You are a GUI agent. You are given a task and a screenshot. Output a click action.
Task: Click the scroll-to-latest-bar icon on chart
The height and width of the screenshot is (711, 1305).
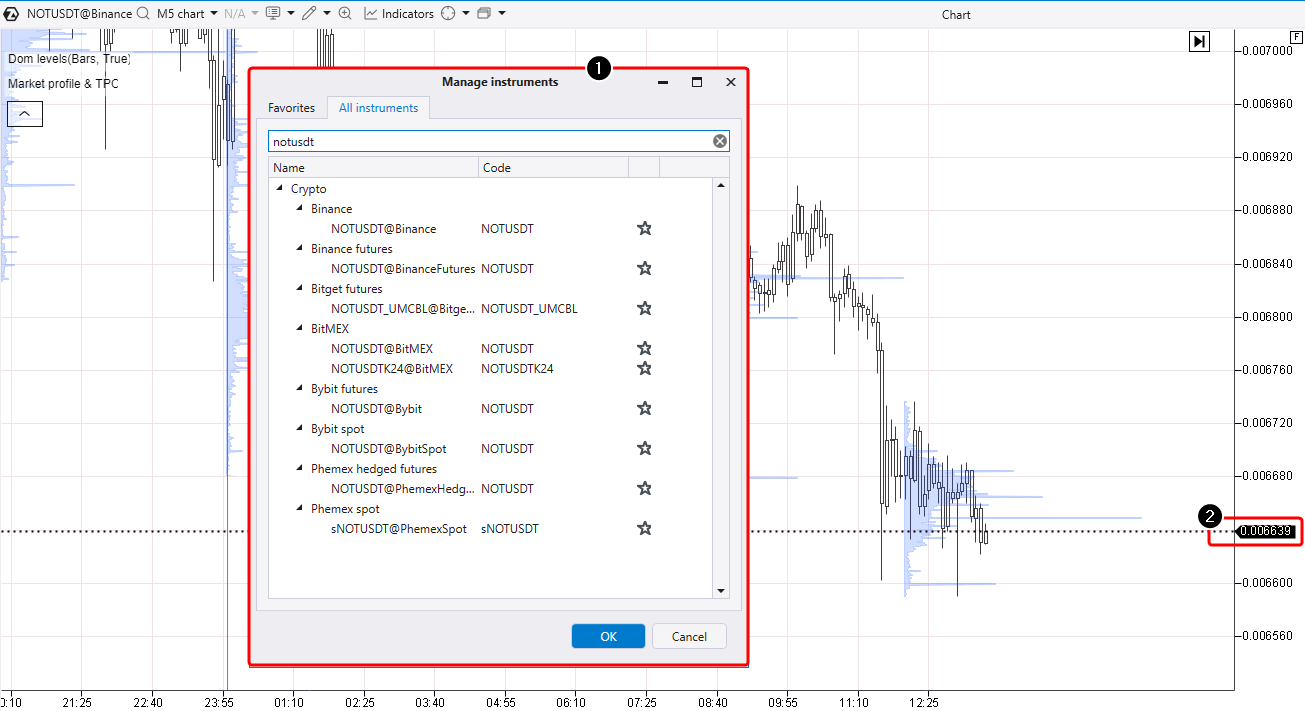[x=1199, y=41]
